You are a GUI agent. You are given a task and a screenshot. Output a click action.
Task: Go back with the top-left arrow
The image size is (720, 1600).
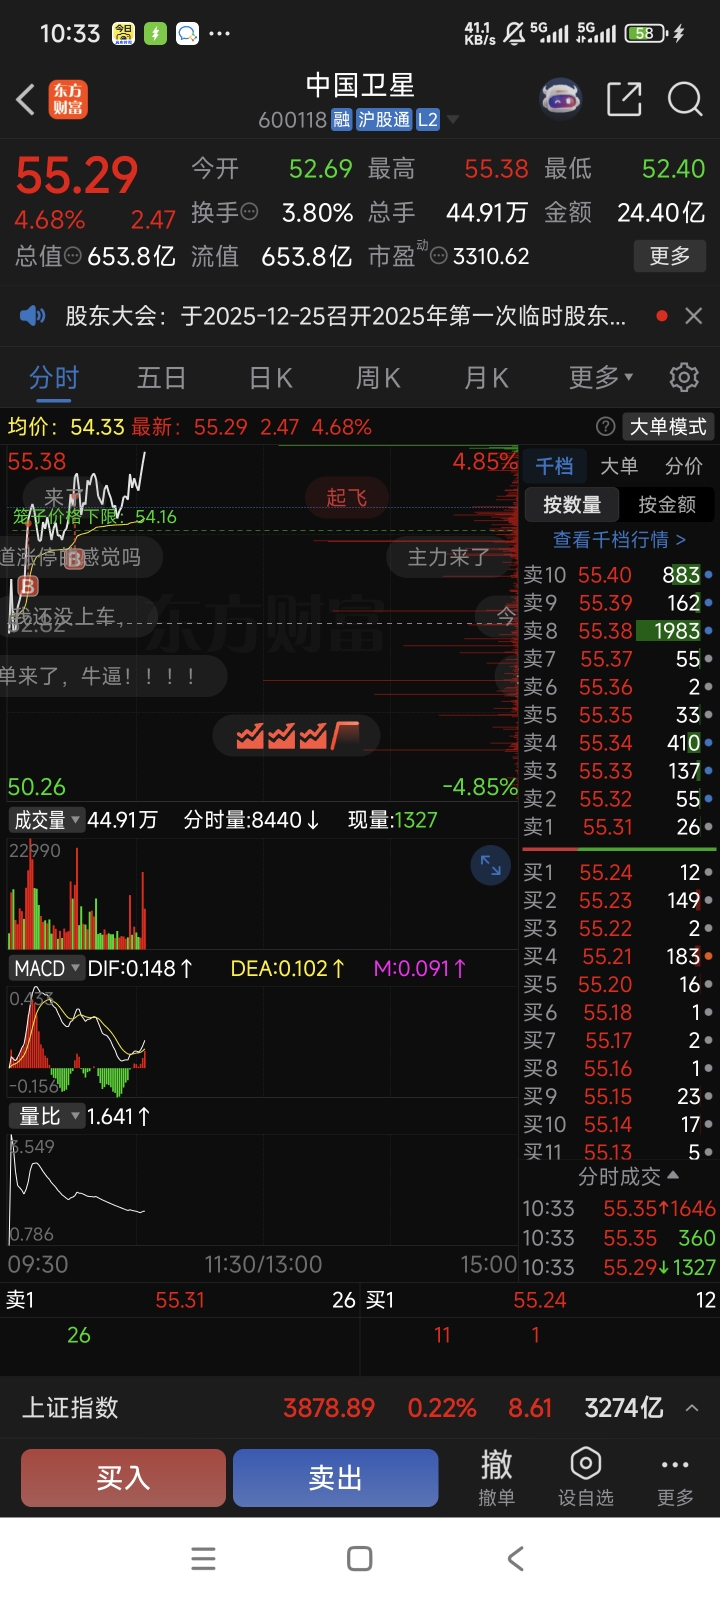[26, 99]
